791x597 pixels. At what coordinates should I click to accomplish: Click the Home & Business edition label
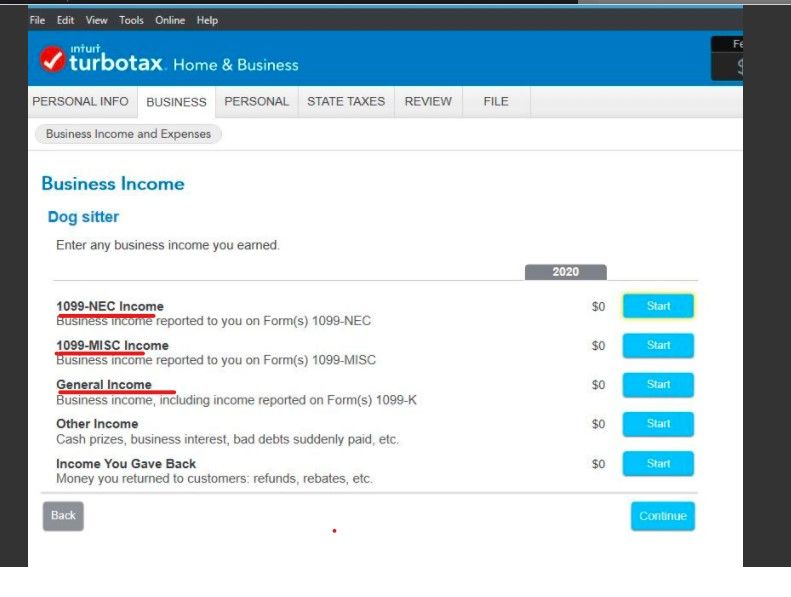(x=236, y=65)
